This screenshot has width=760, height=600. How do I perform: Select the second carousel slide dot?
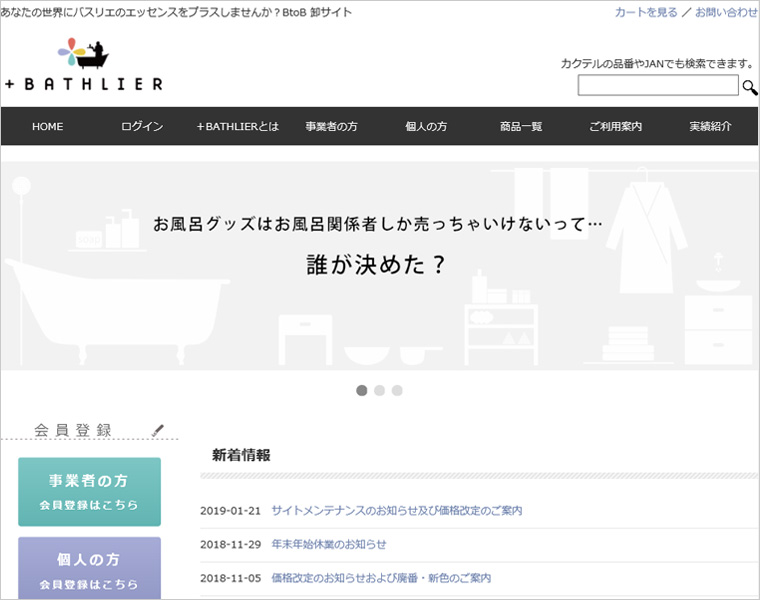click(380, 390)
